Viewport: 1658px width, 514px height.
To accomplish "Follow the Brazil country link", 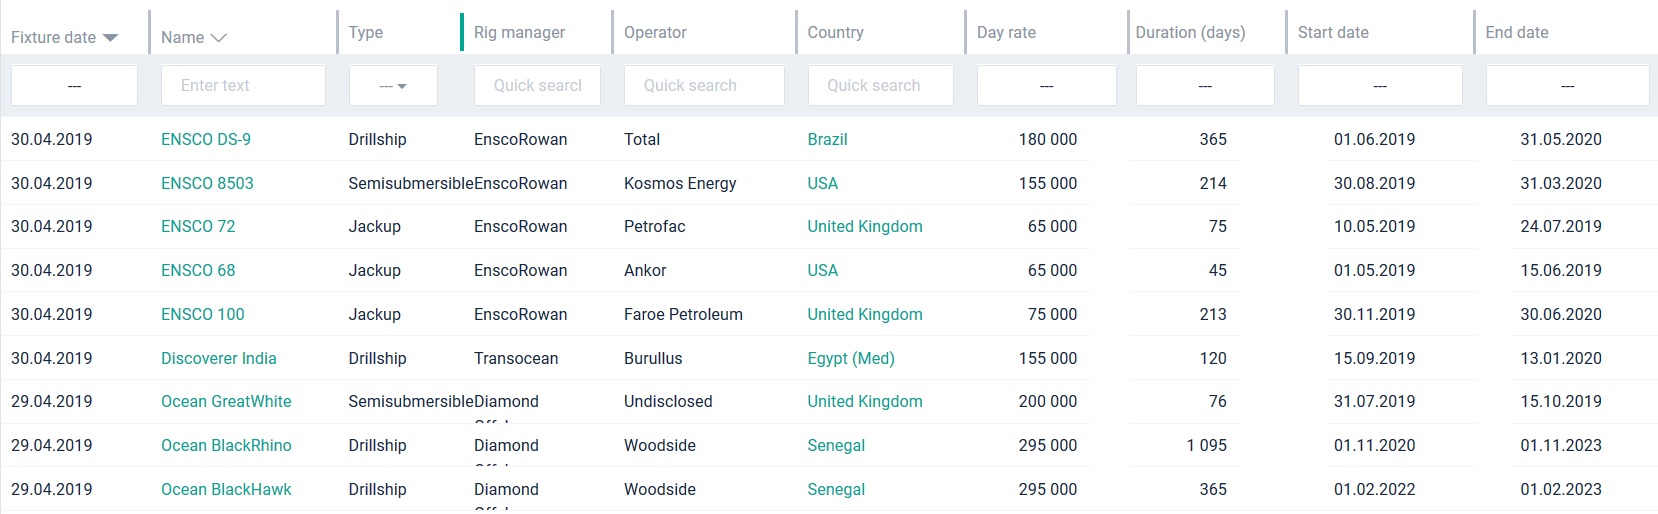I will (827, 140).
